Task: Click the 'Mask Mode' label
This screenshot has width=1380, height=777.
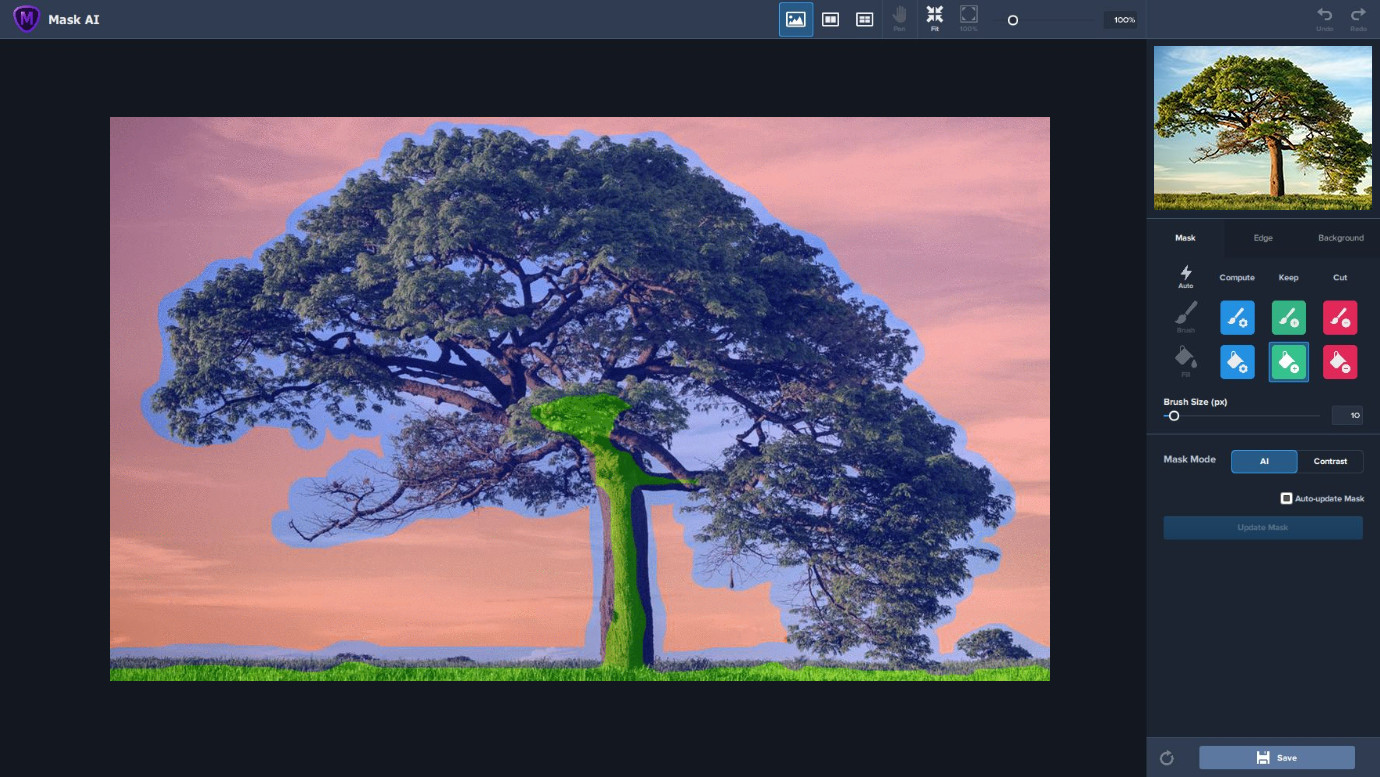Action: click(x=1189, y=460)
